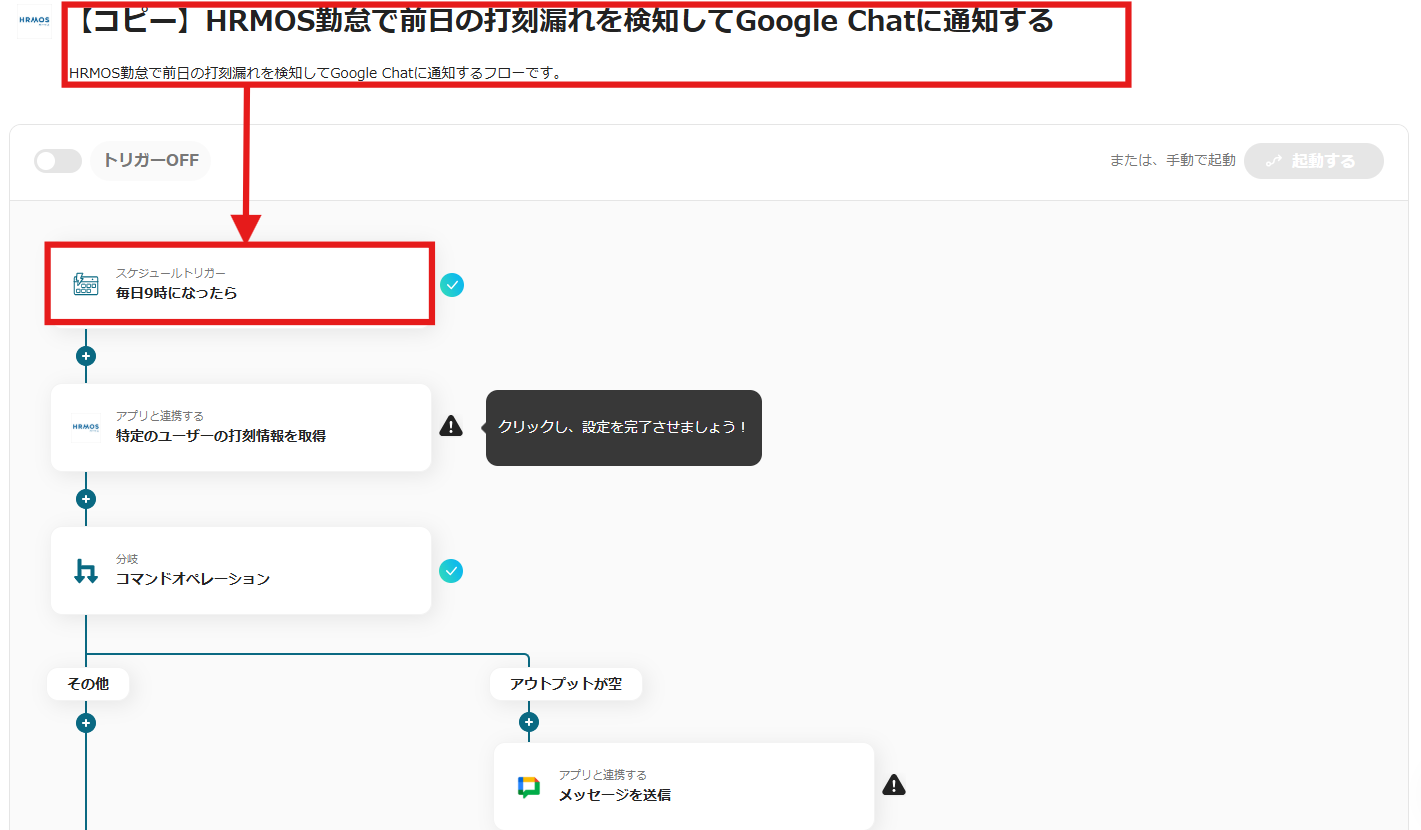Open the コマンドオペレーション branch step
The height and width of the screenshot is (830, 1421).
pos(241,570)
